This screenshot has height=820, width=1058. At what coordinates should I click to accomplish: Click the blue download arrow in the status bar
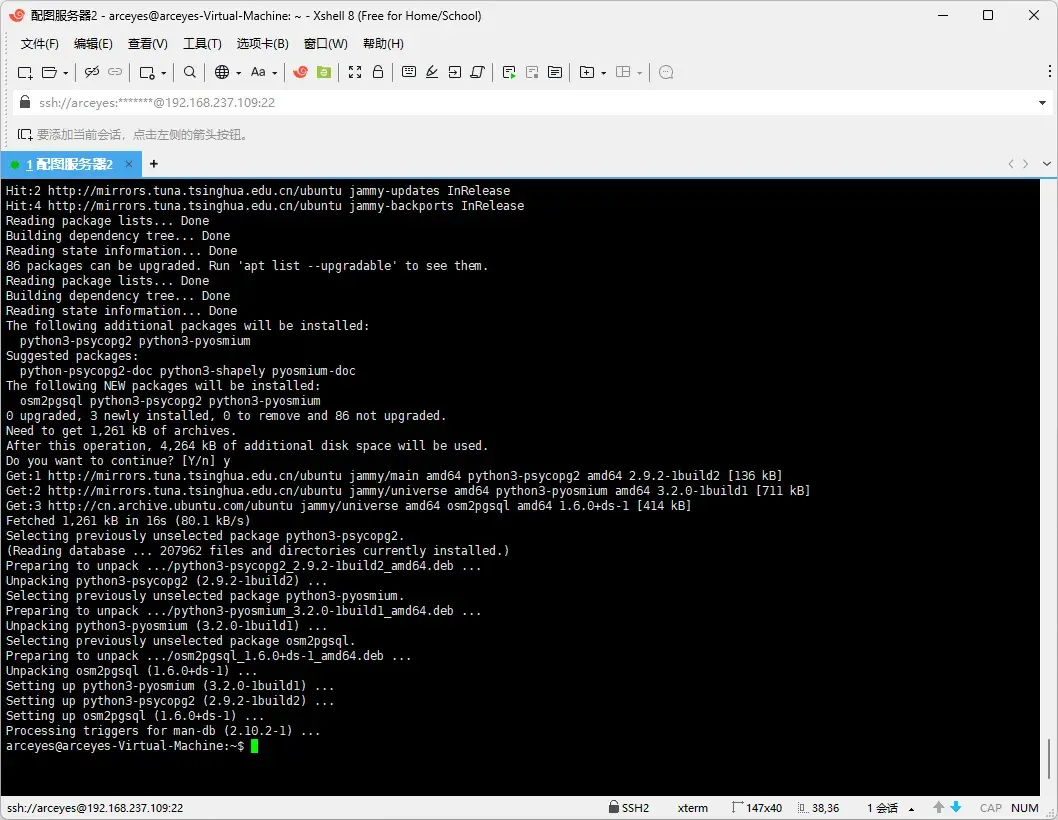(x=956, y=807)
